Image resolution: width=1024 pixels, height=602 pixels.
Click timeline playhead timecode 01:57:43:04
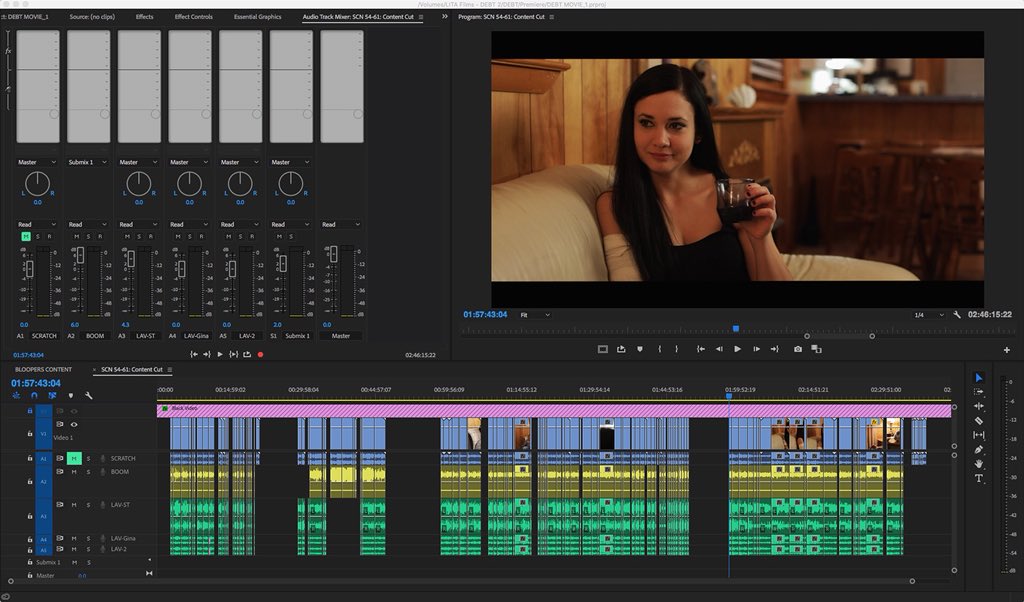tap(36, 383)
